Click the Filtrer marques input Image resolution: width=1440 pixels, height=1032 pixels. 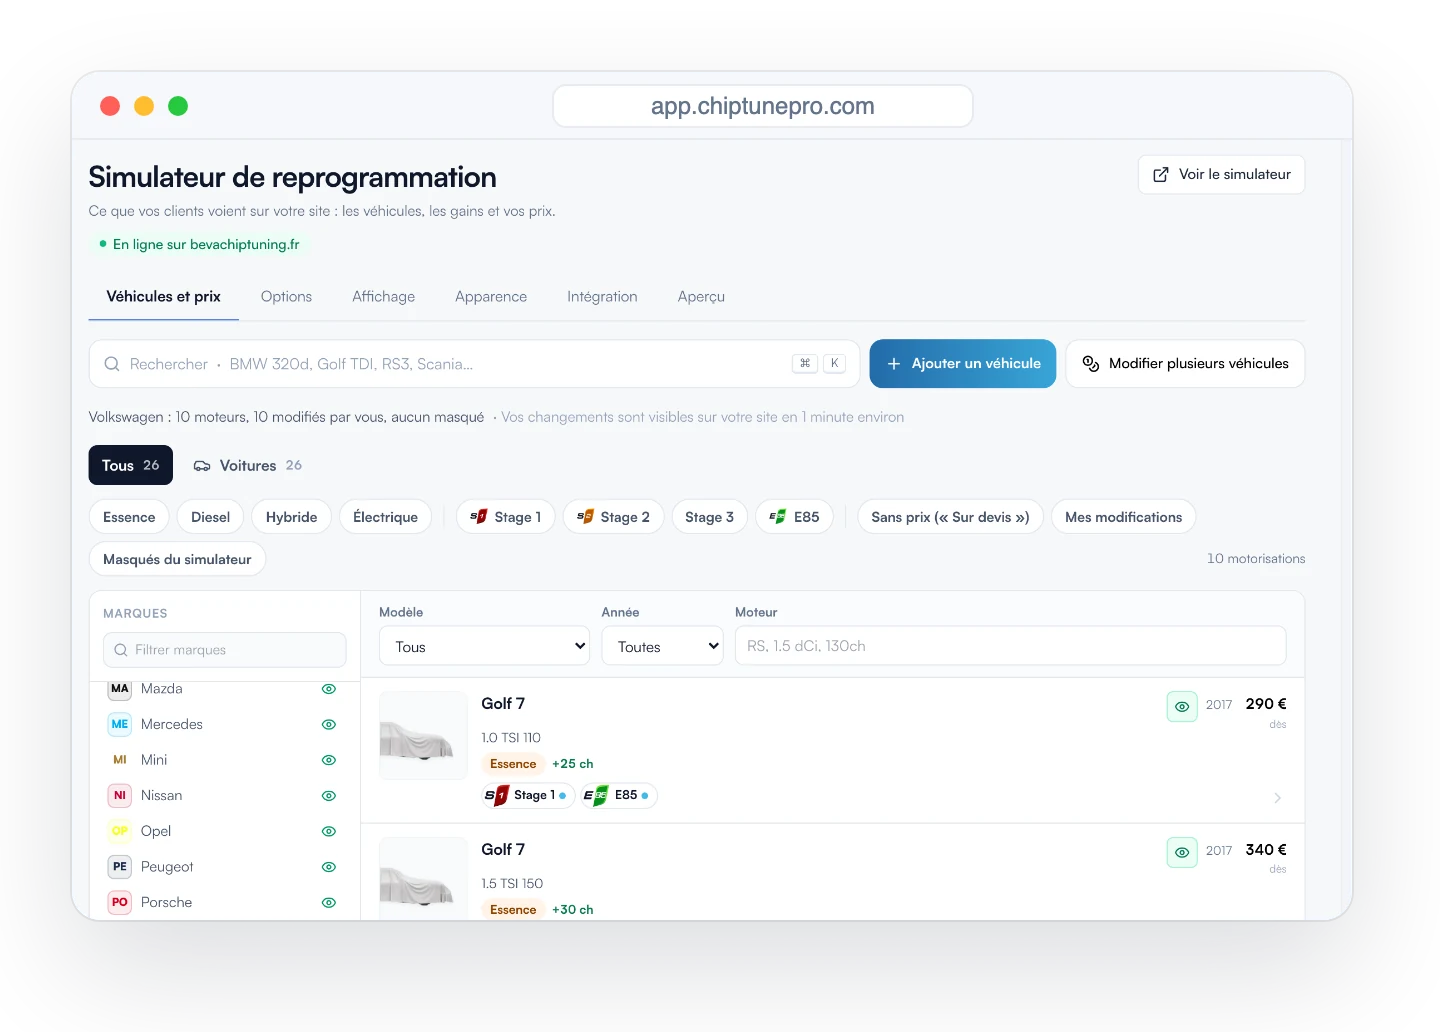225,650
